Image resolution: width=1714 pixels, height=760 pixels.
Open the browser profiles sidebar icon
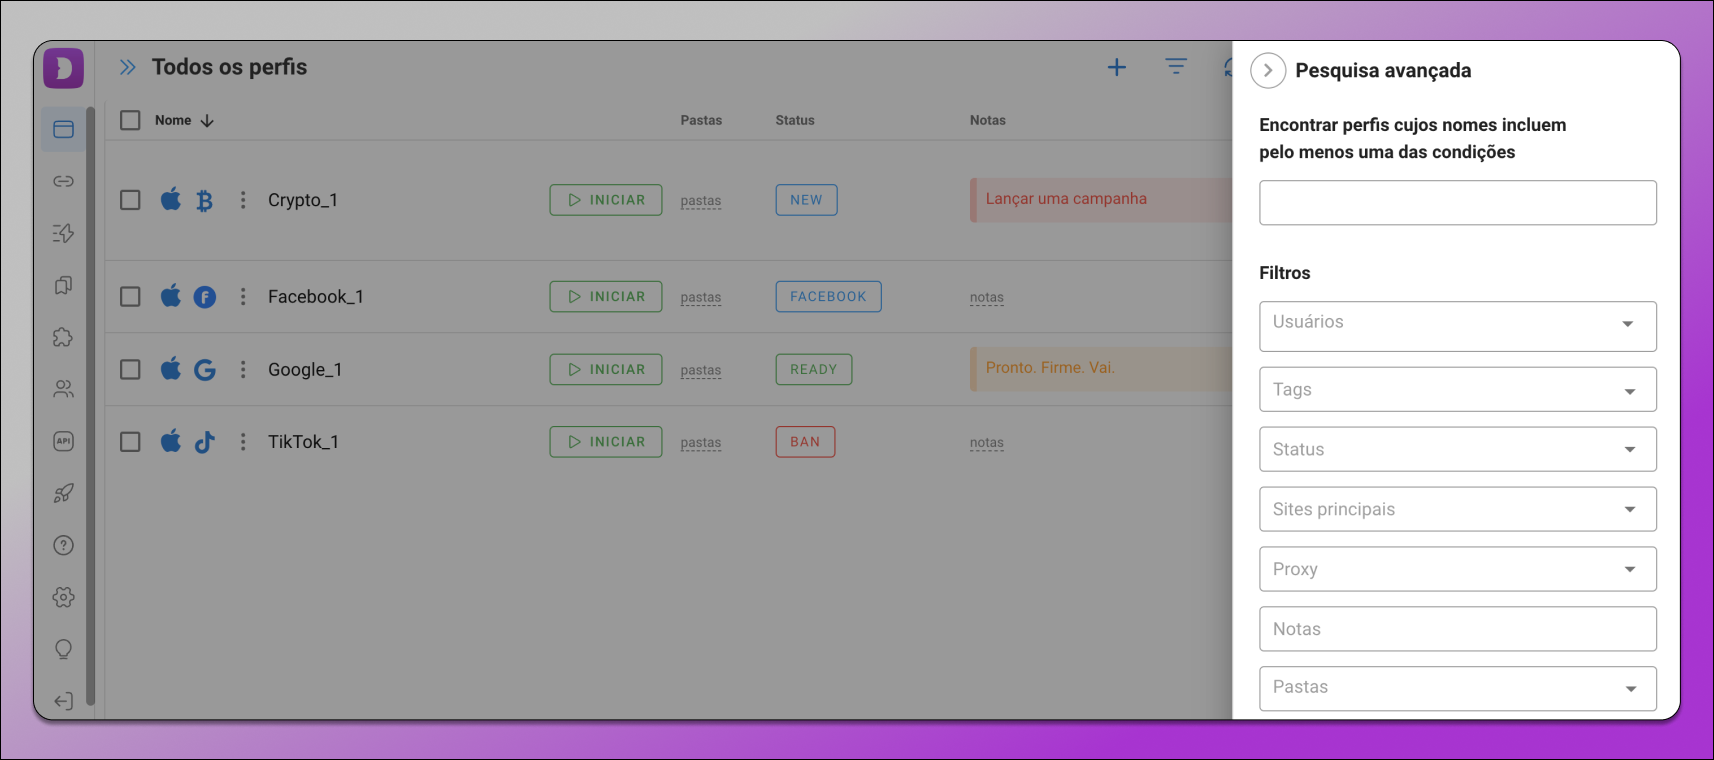[64, 129]
